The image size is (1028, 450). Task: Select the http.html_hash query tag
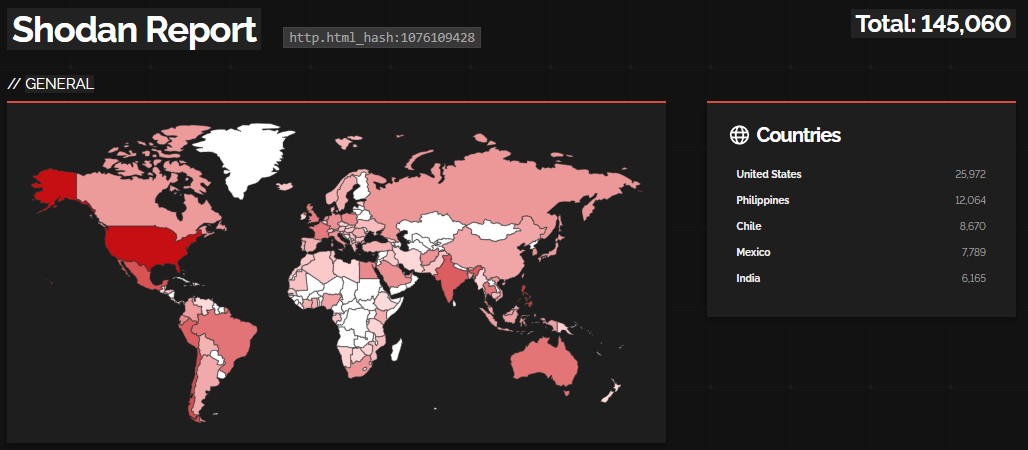382,38
